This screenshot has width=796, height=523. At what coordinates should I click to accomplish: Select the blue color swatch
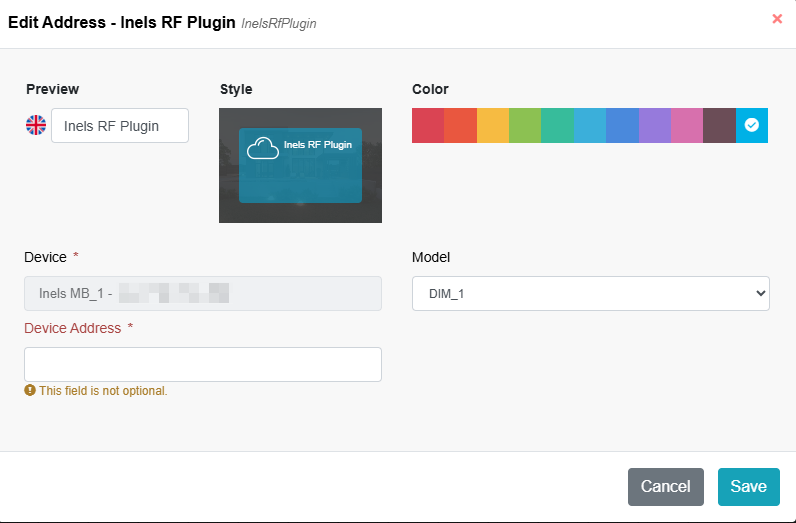pyautogui.click(x=622, y=125)
